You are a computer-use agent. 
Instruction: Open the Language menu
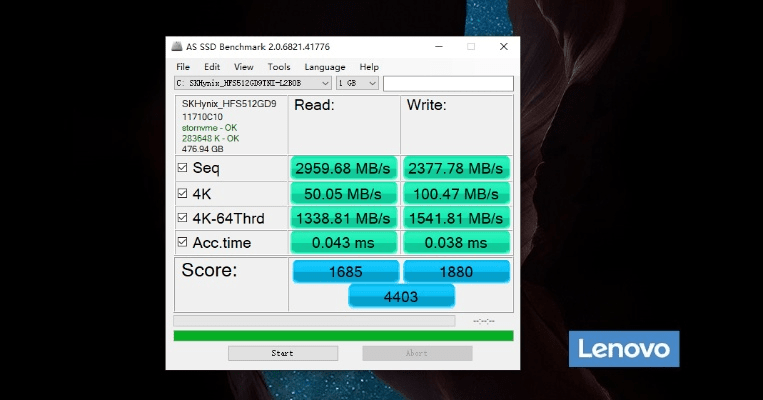point(325,67)
